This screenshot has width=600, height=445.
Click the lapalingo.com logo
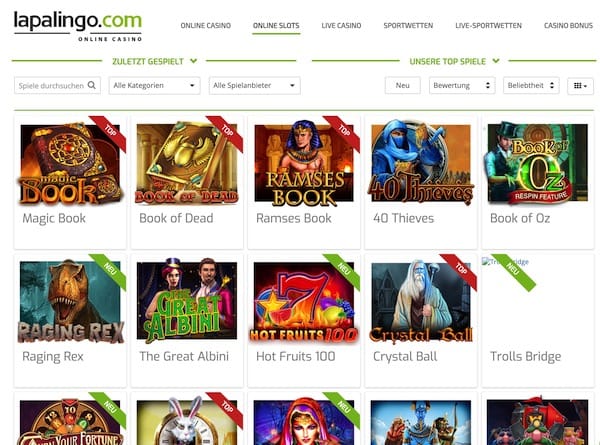[x=78, y=26]
